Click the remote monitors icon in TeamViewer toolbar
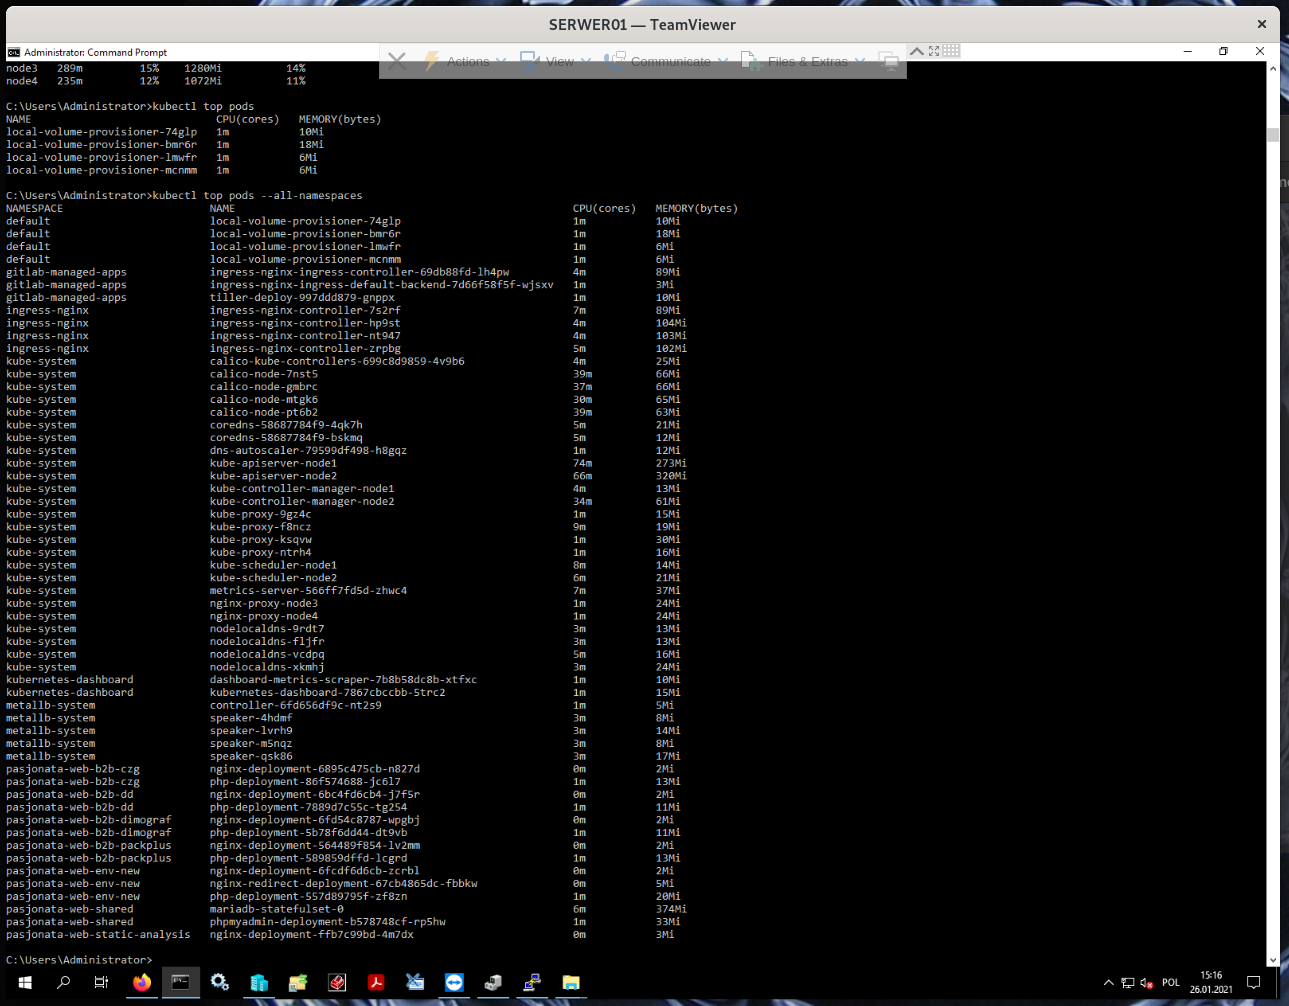Image resolution: width=1289 pixels, height=1006 pixels. [888, 61]
